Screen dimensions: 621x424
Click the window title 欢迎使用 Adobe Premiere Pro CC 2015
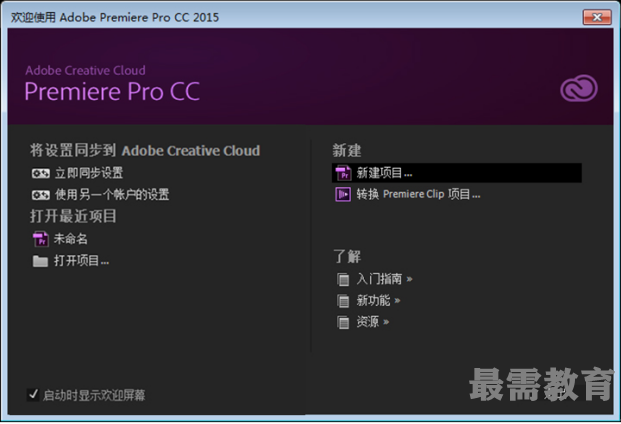point(115,17)
